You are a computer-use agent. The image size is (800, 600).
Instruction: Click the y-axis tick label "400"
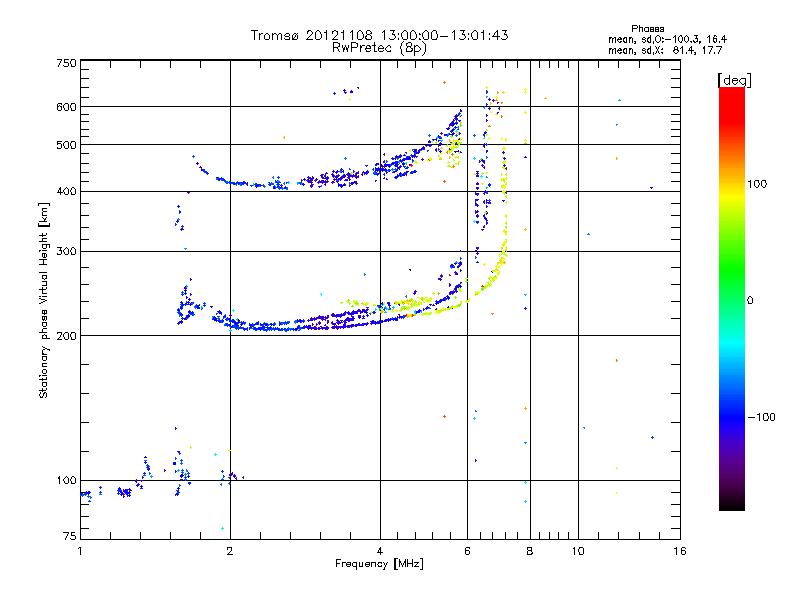coord(66,191)
